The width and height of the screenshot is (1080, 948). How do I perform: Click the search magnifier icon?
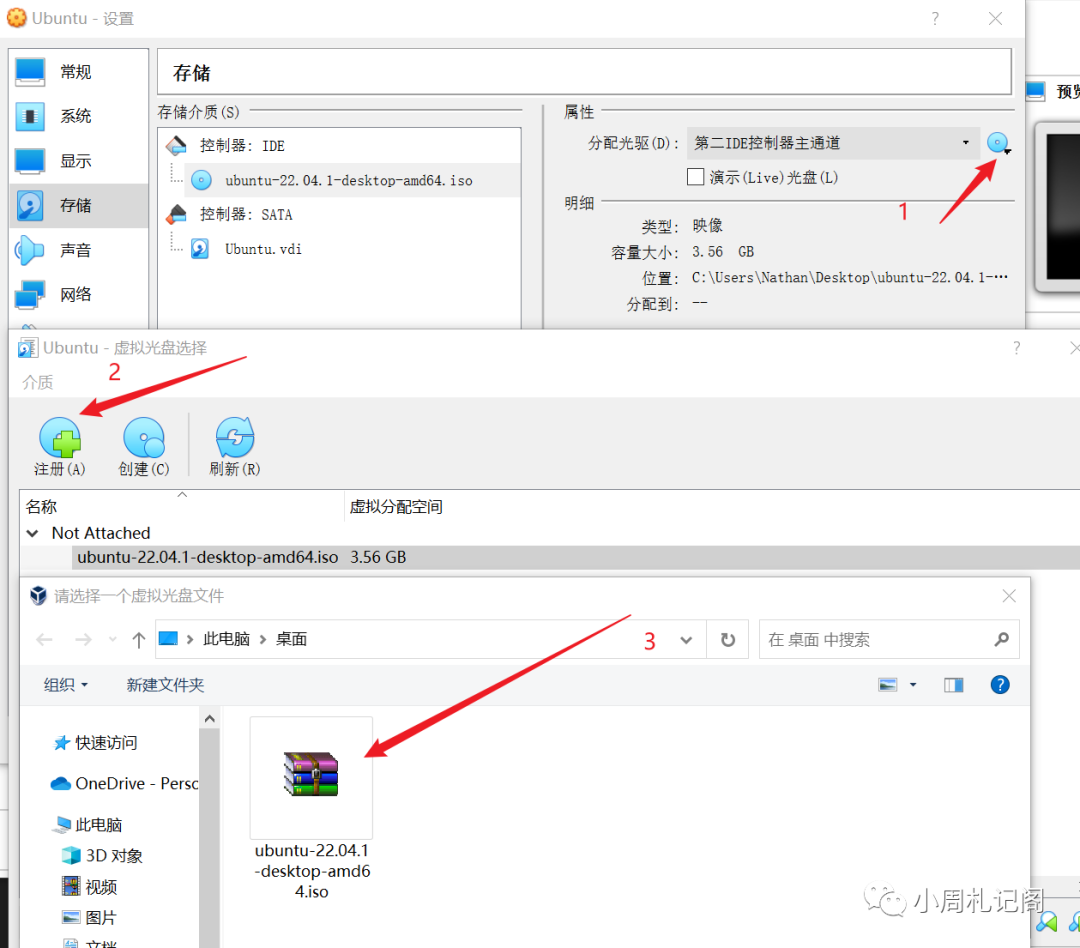coord(1002,640)
